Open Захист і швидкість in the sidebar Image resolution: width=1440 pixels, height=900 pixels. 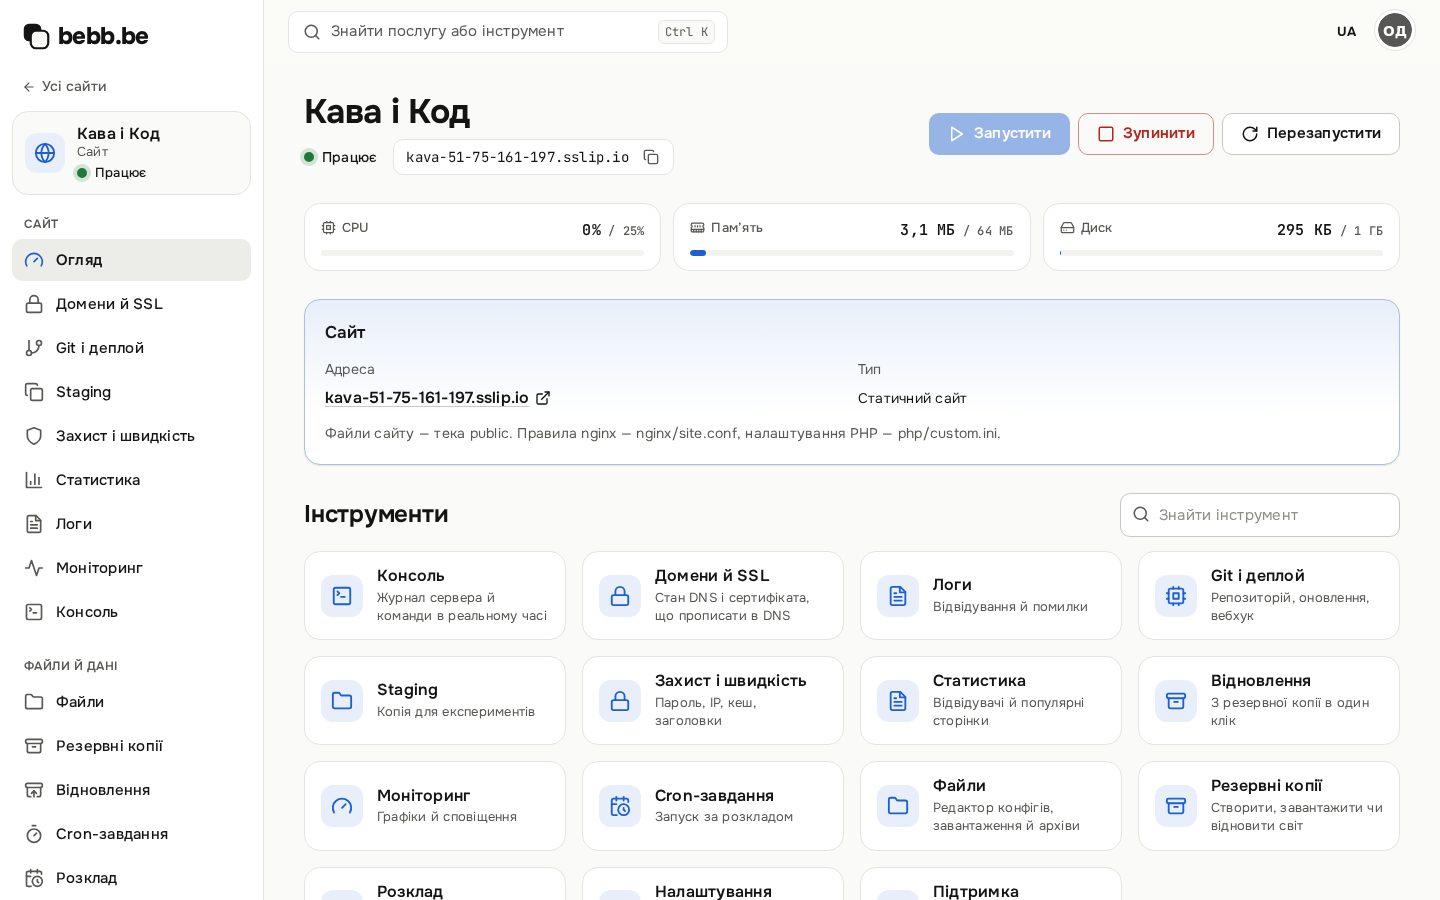131,436
